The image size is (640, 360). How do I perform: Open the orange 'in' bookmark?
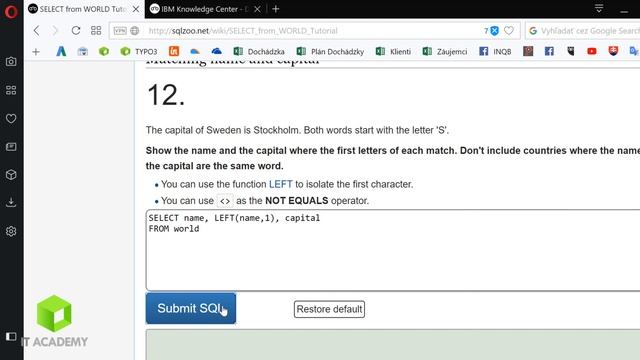click(x=174, y=51)
